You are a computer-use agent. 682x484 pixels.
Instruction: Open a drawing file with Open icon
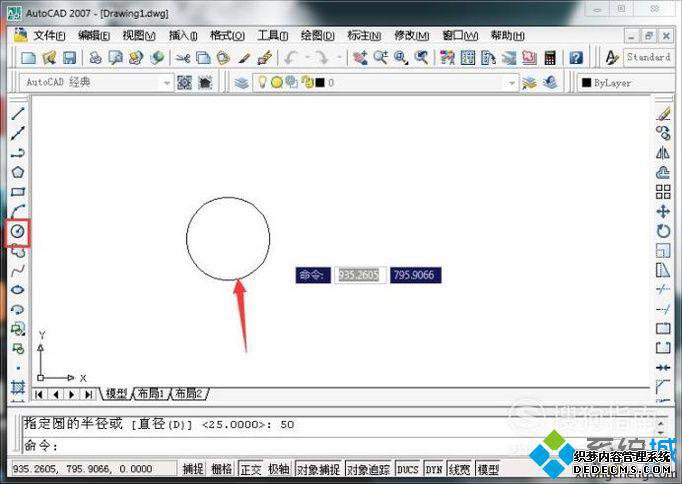tap(49, 57)
